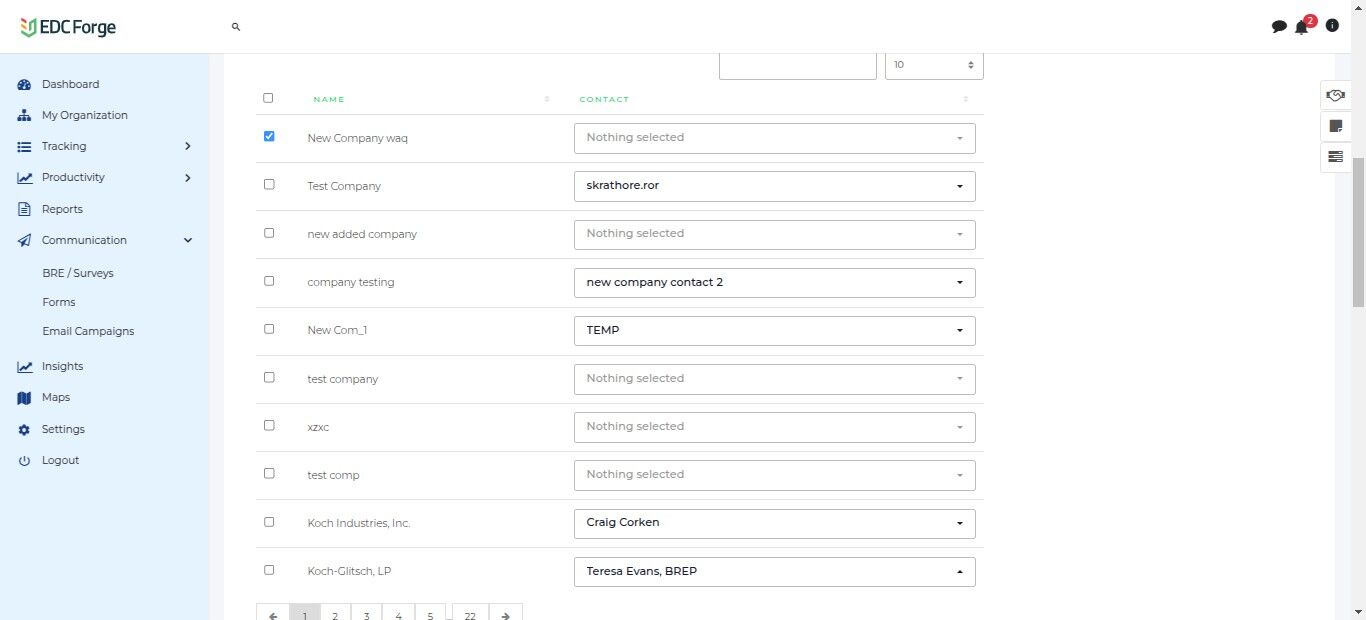The image size is (1366, 620).
Task: Toggle the select-all header checkbox
Action: pyautogui.click(x=268, y=98)
